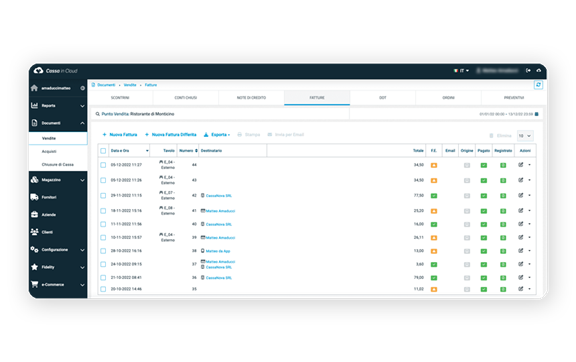
Task: Open actions dropdown arrow for invoice 37
Action: point(529,264)
